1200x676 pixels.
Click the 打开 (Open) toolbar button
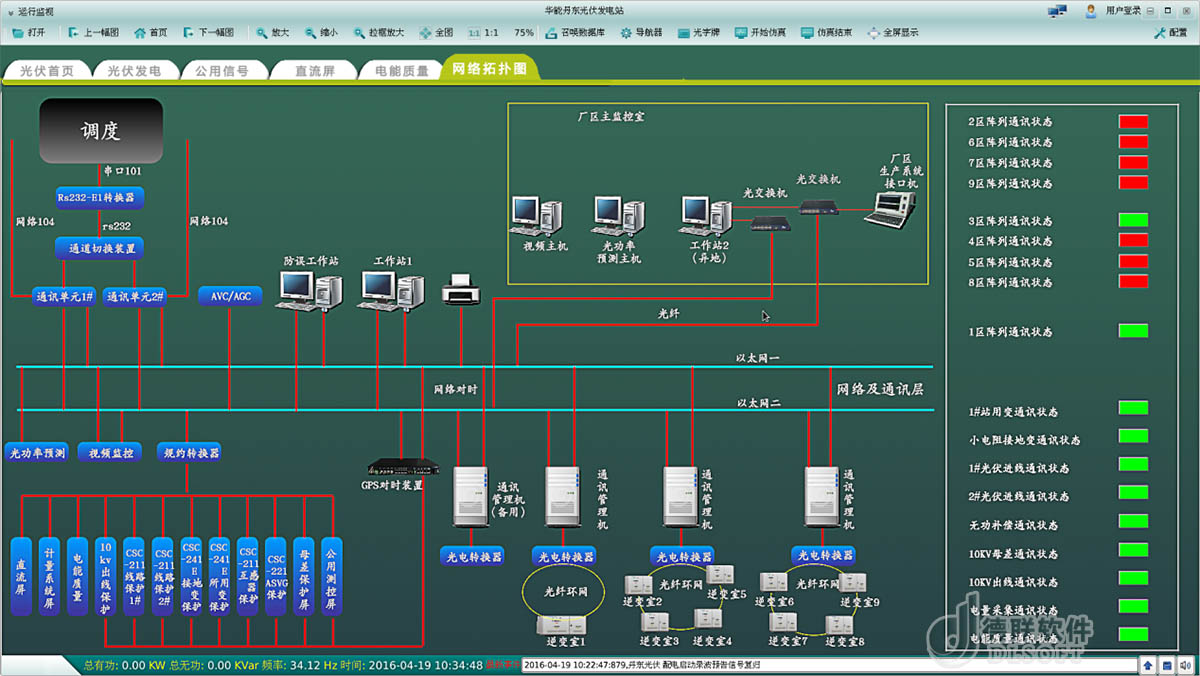[x=28, y=33]
